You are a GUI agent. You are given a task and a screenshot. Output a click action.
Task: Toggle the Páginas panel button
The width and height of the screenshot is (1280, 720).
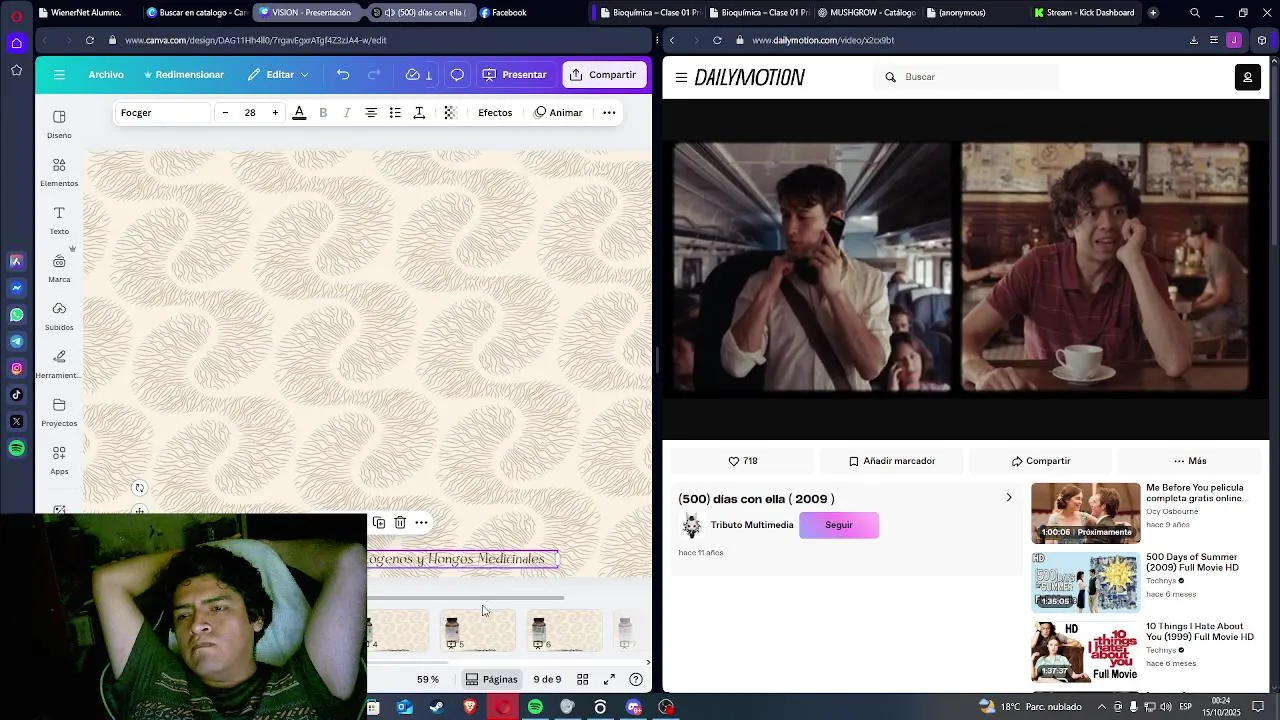491,679
